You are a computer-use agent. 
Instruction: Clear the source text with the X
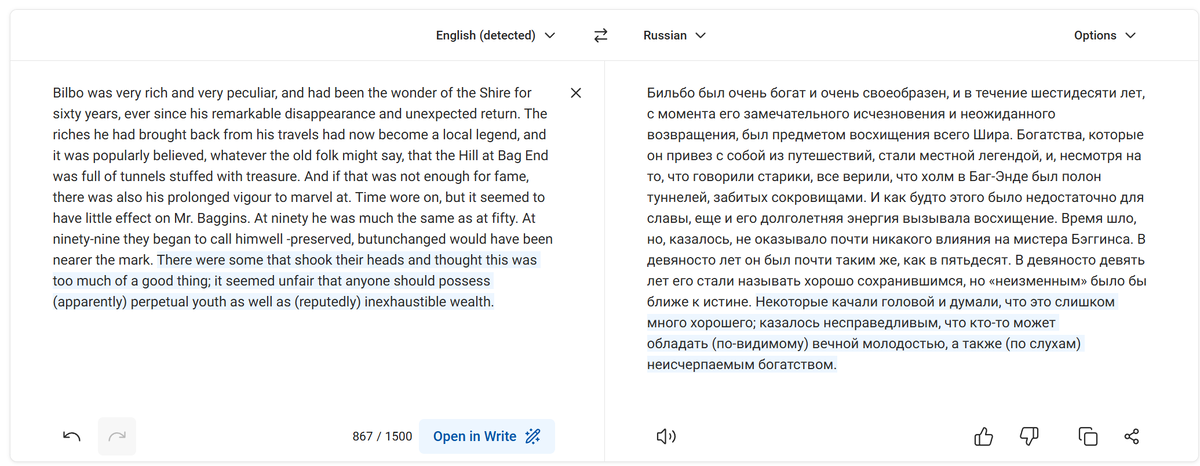point(575,93)
